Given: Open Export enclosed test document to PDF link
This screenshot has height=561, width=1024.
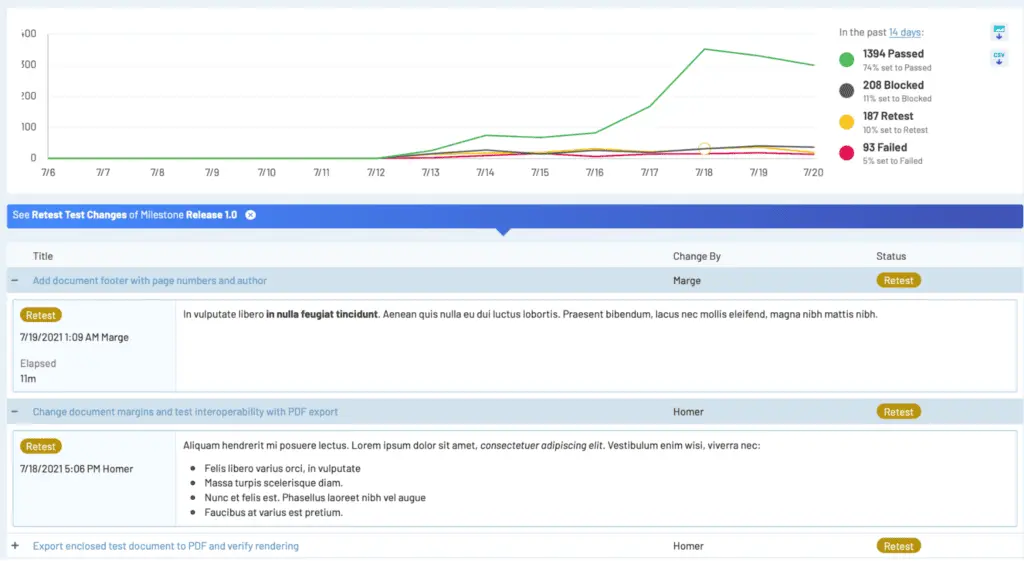Looking at the screenshot, I should [x=165, y=545].
